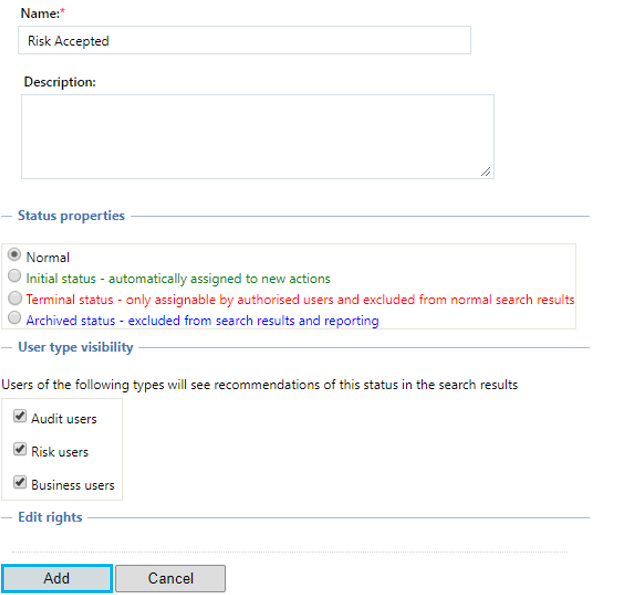Click the Status properties section heading
This screenshot has height=595, width=627.
click(x=71, y=216)
